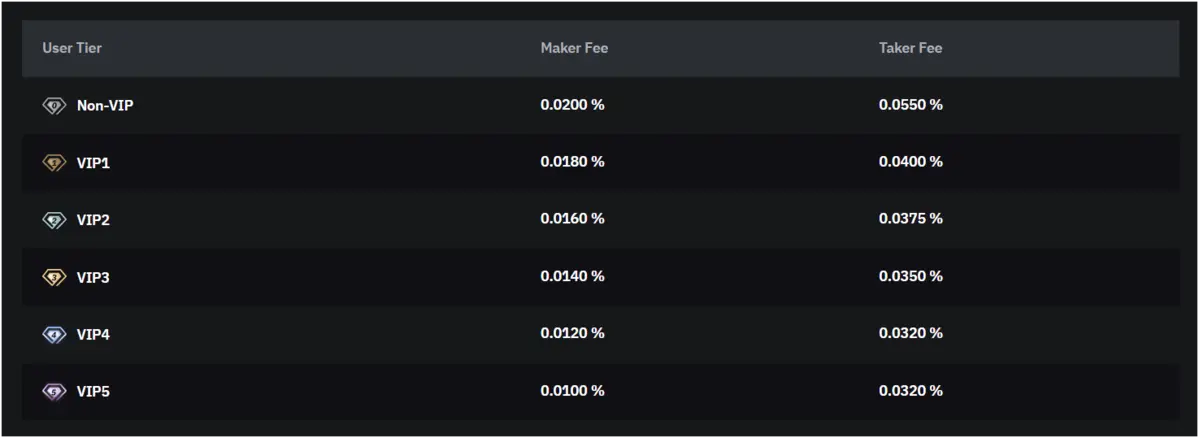Screen dimensions: 1199x438
Task: Click the Taker Fee column header
Action: click(x=910, y=48)
